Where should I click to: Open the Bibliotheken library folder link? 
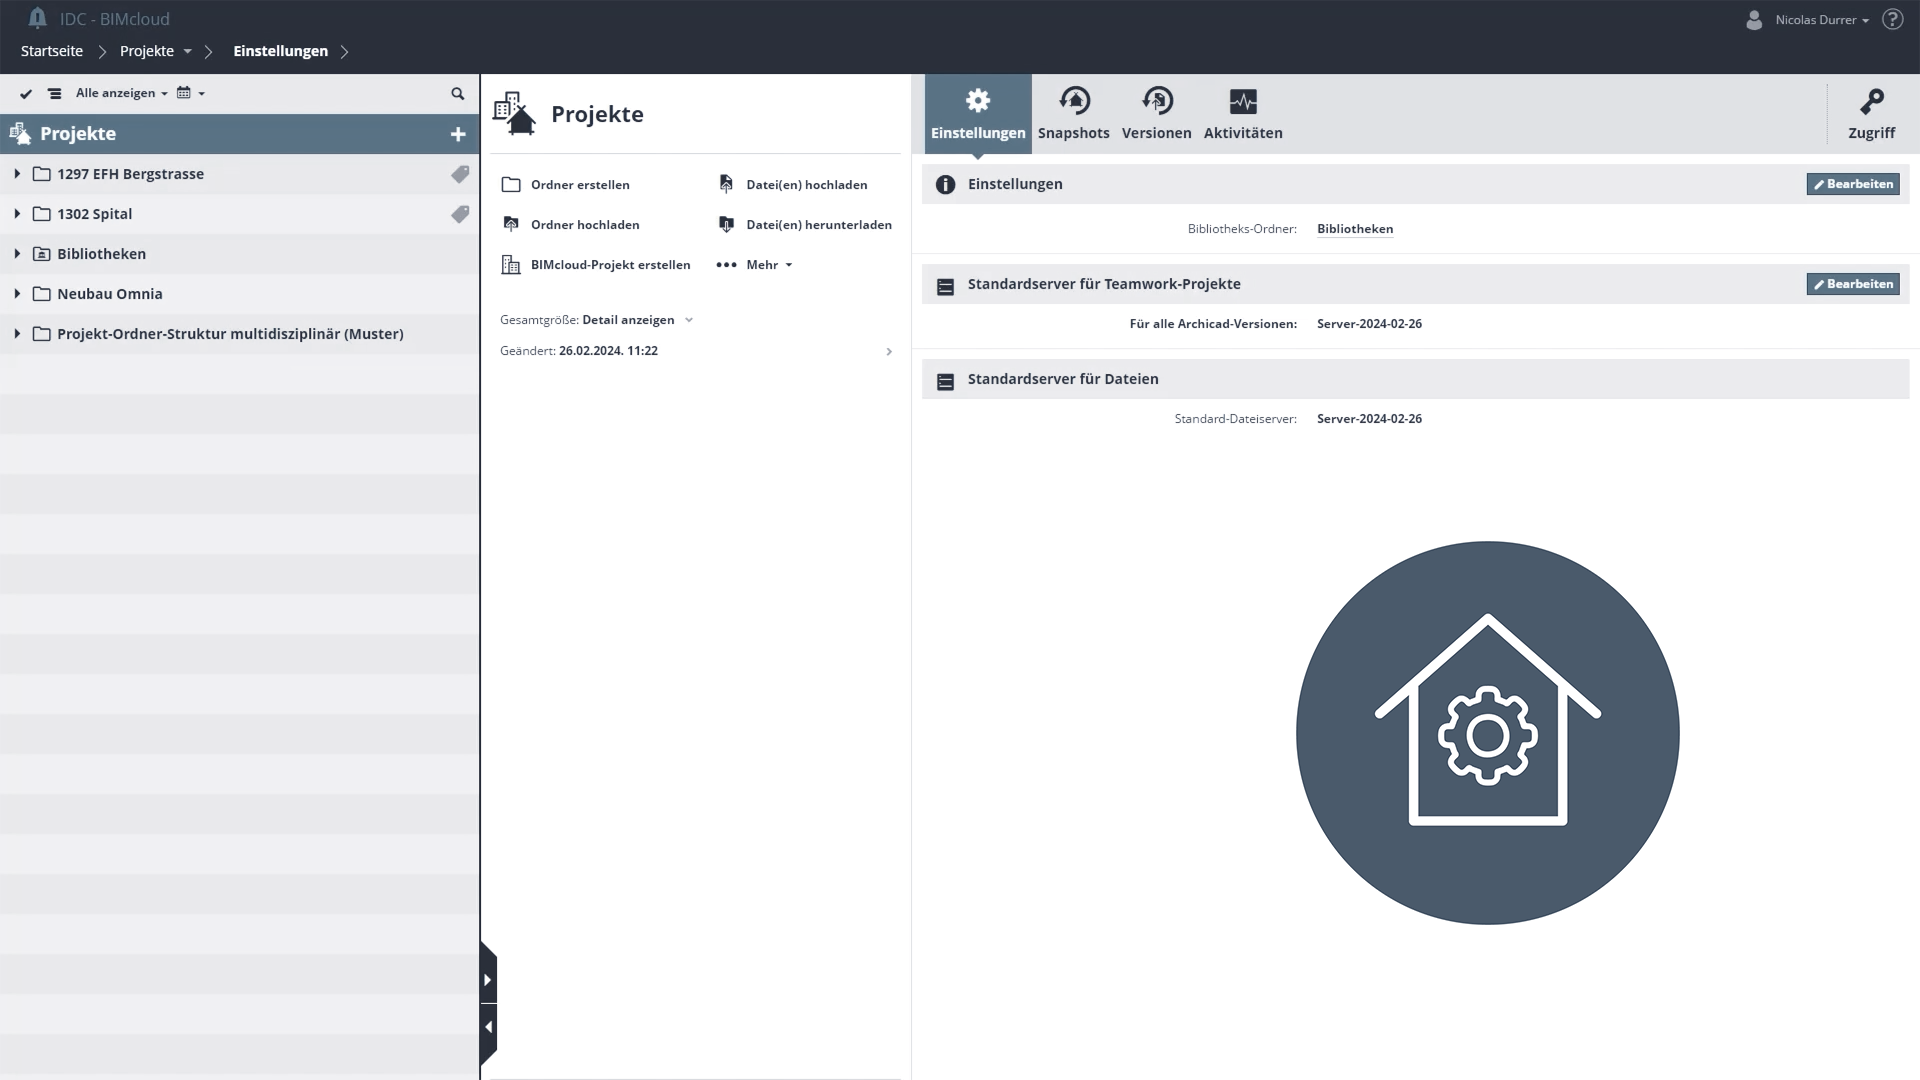(1355, 229)
